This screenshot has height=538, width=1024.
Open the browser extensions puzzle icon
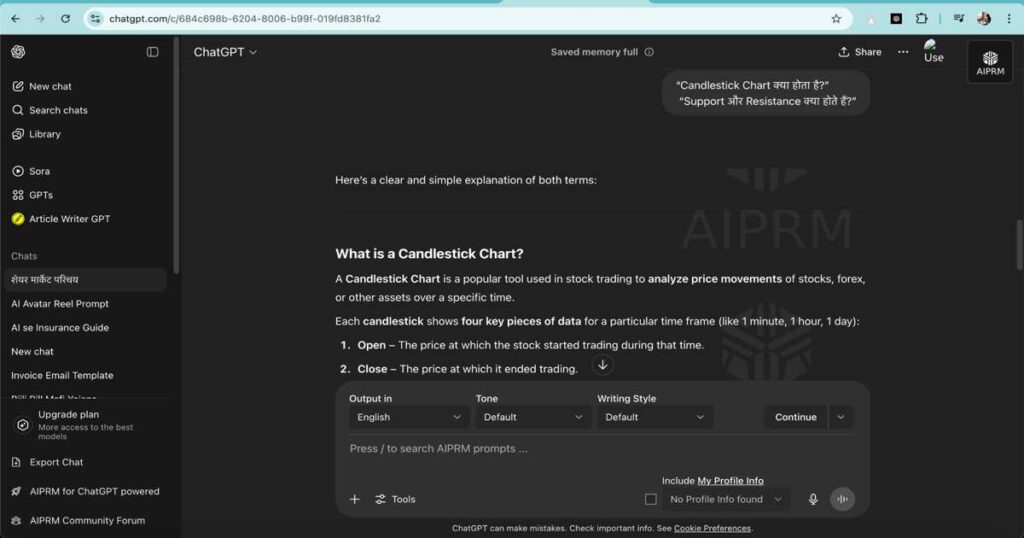921,19
